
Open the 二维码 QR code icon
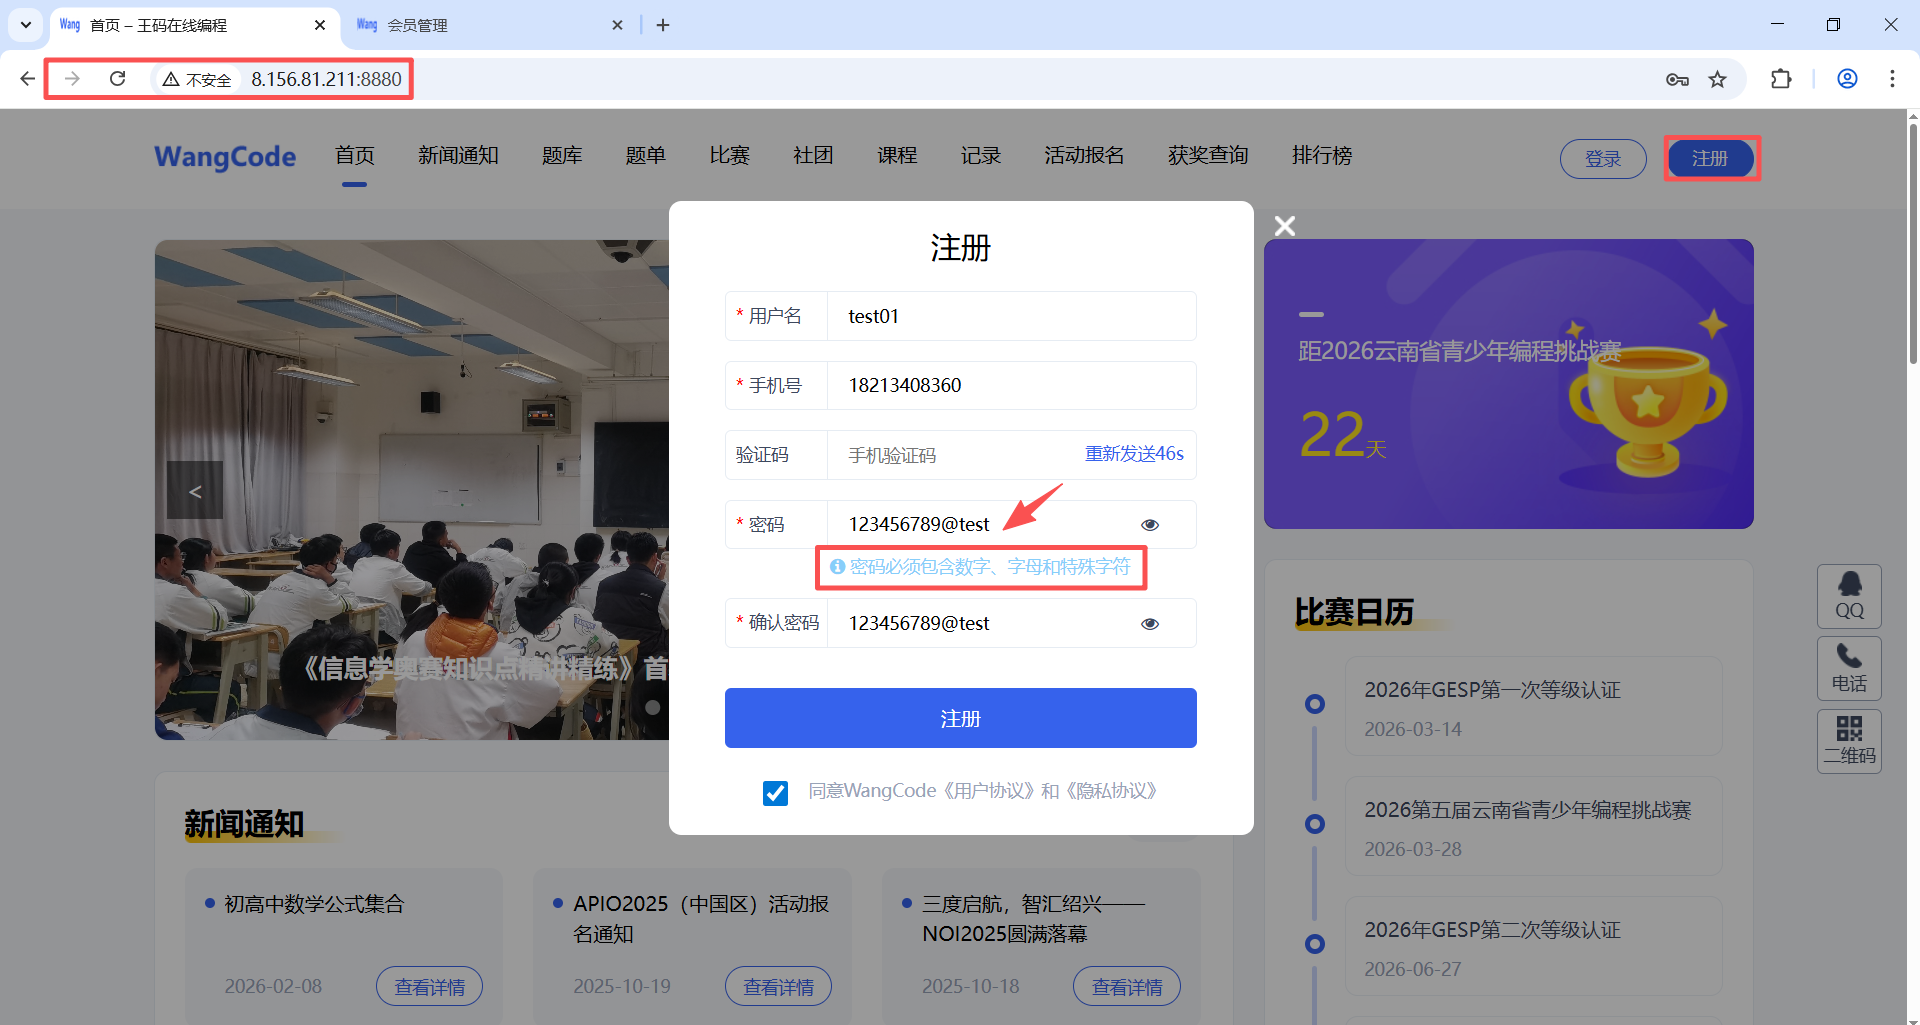coord(1849,741)
